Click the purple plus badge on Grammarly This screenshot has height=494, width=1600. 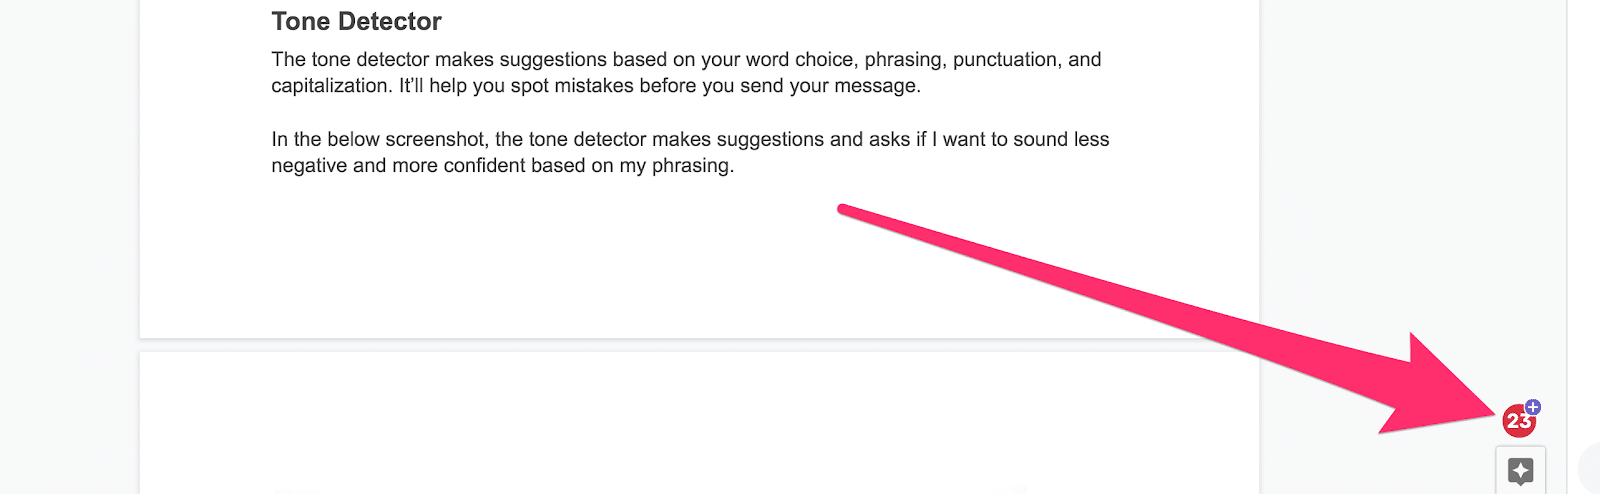(x=1533, y=407)
